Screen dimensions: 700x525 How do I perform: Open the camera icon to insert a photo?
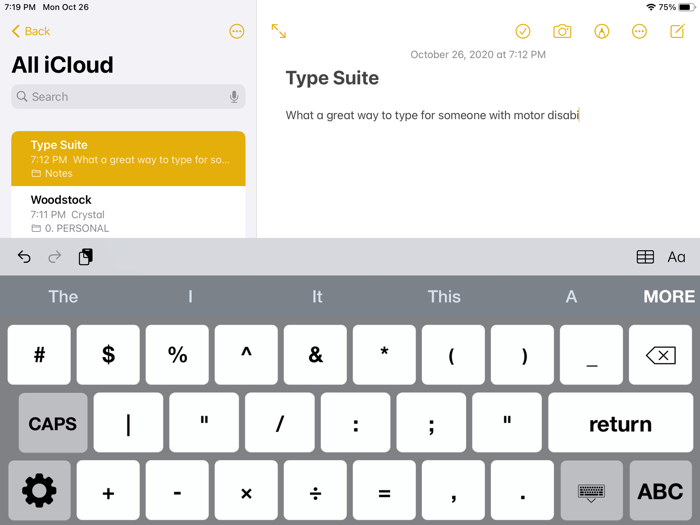[x=562, y=31]
